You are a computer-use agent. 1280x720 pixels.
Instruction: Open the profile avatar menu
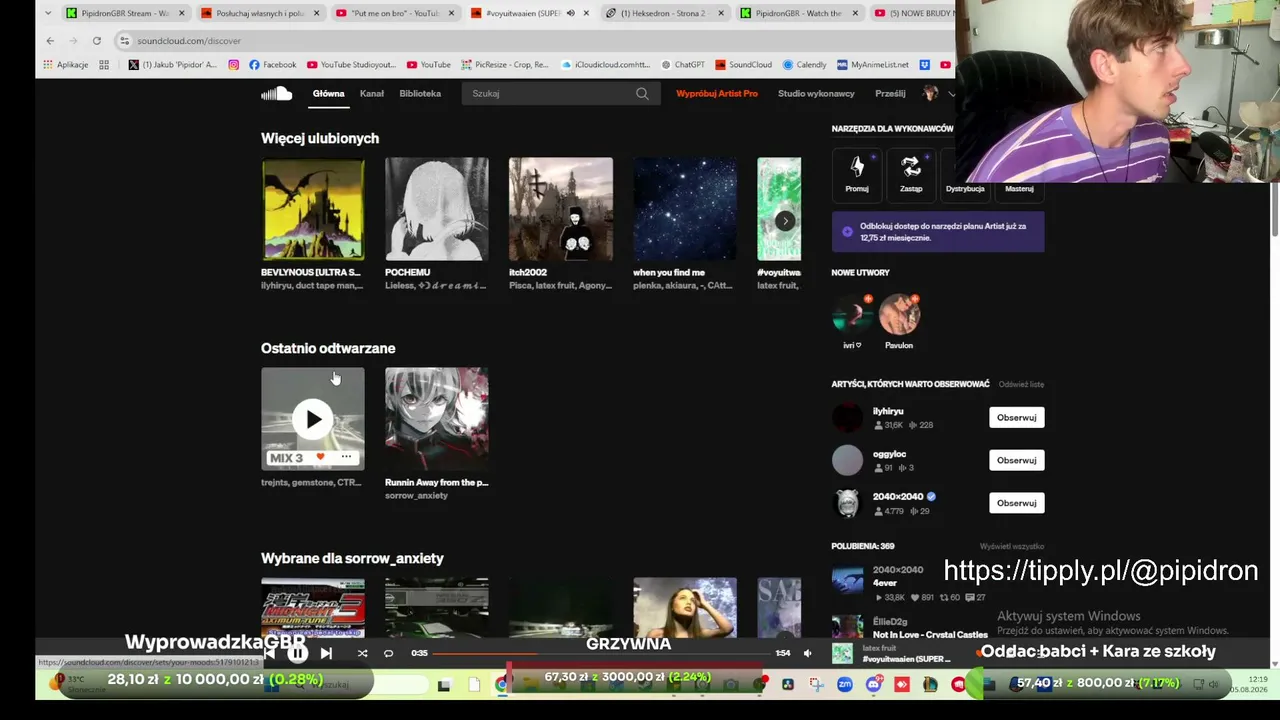pyautogui.click(x=930, y=94)
